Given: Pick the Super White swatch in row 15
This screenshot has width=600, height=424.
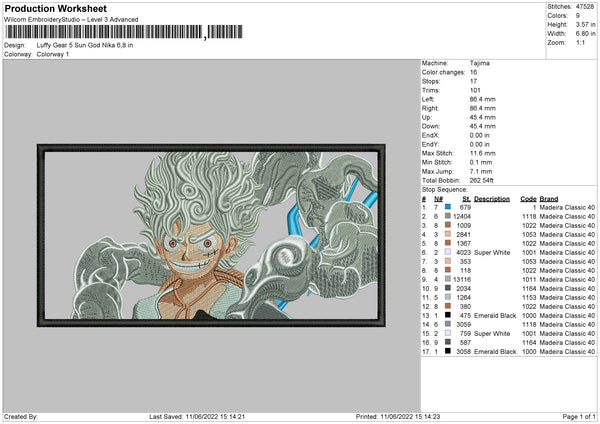Looking at the screenshot, I should click(448, 333).
